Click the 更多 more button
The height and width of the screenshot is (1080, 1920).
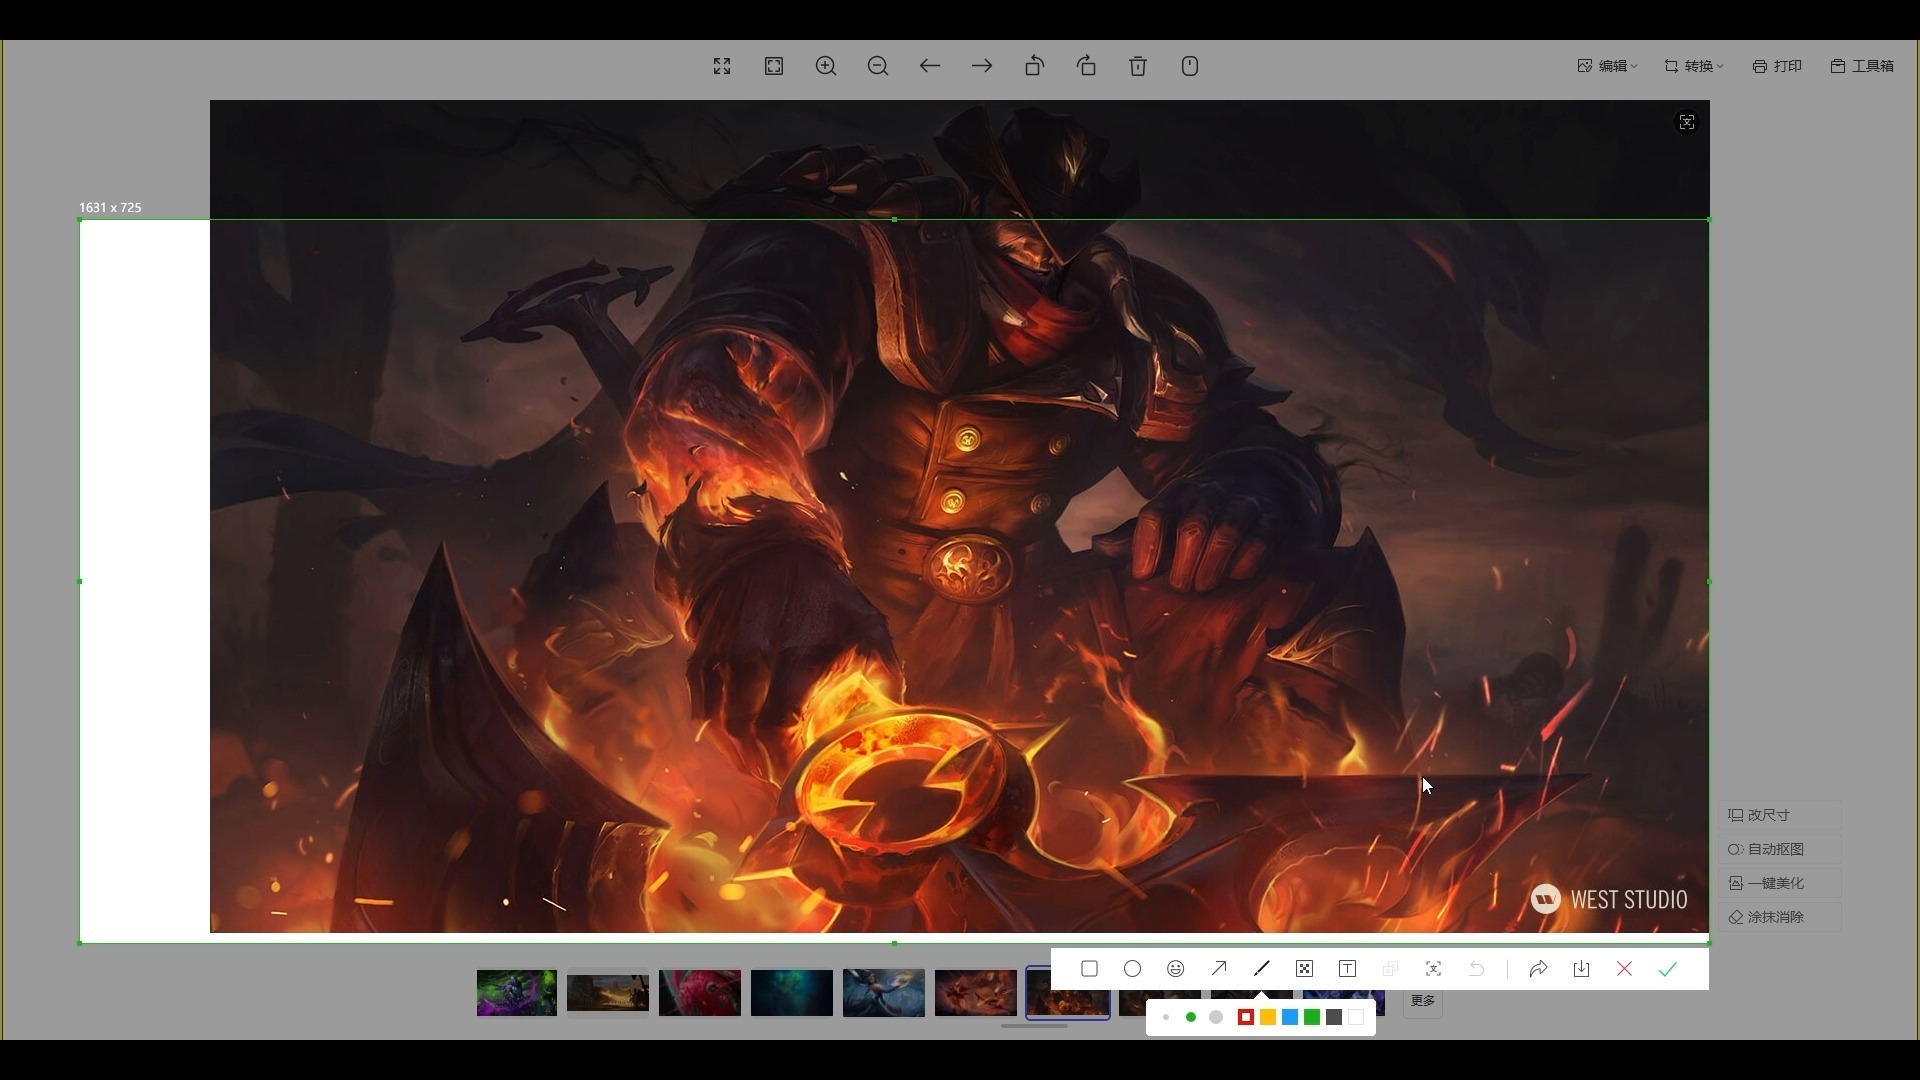click(1422, 1001)
